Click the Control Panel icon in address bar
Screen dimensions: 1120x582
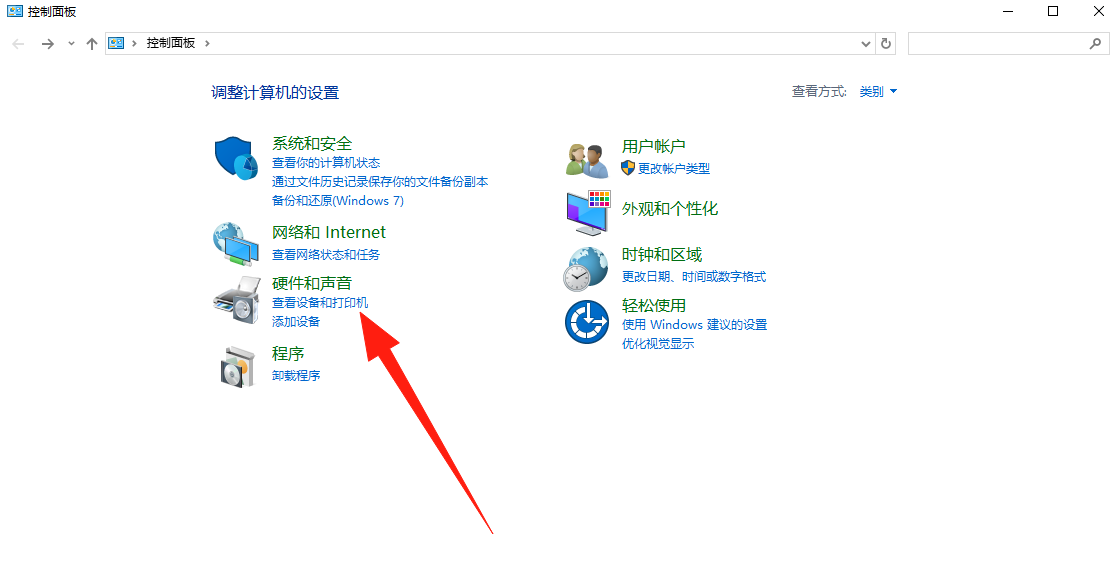click(x=116, y=44)
